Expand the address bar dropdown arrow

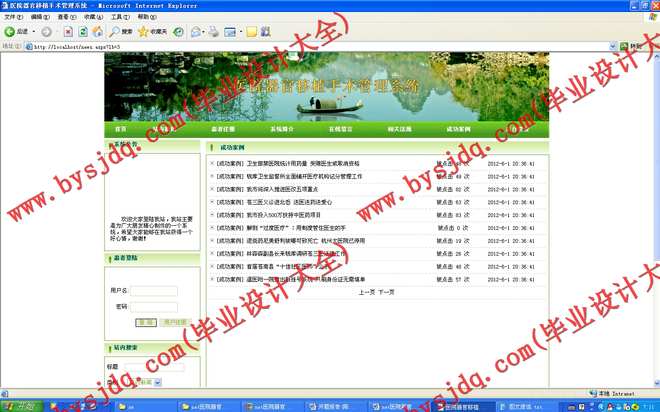click(615, 46)
